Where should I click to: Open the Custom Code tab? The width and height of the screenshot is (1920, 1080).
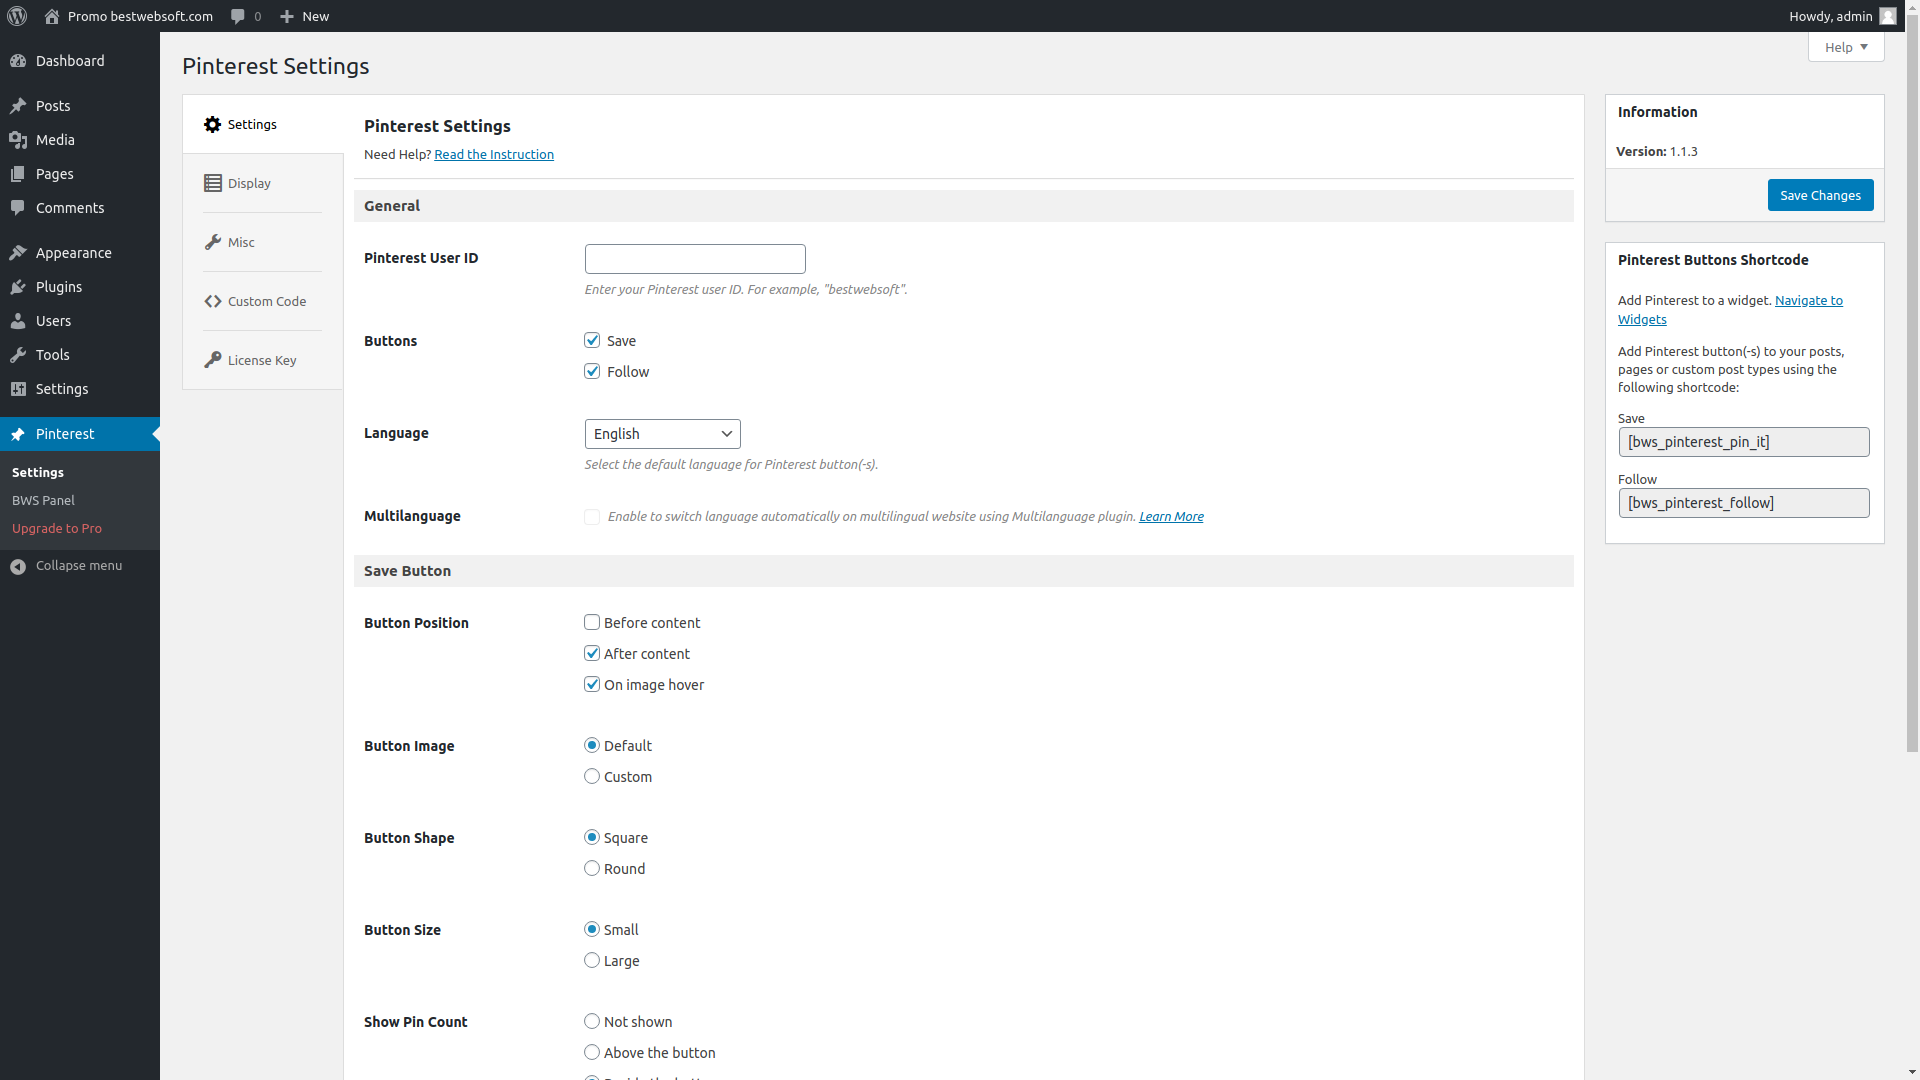[x=266, y=301]
